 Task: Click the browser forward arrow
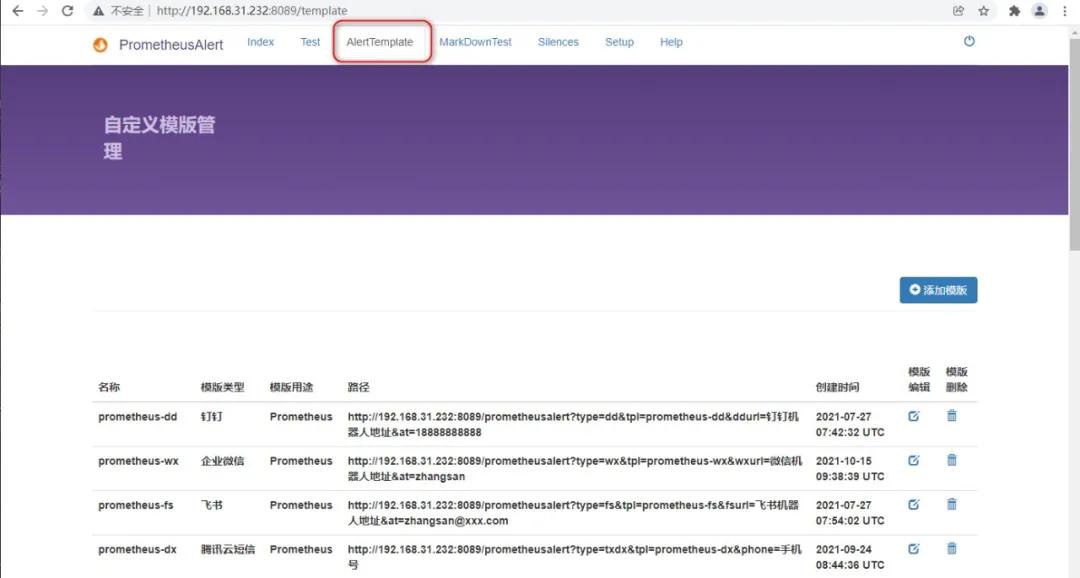pos(43,11)
